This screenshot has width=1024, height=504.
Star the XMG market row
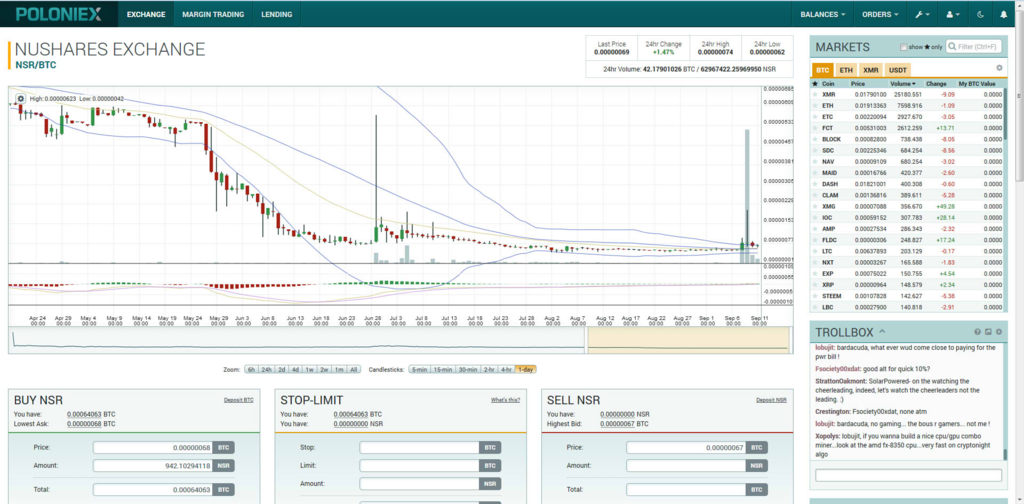(x=814, y=207)
